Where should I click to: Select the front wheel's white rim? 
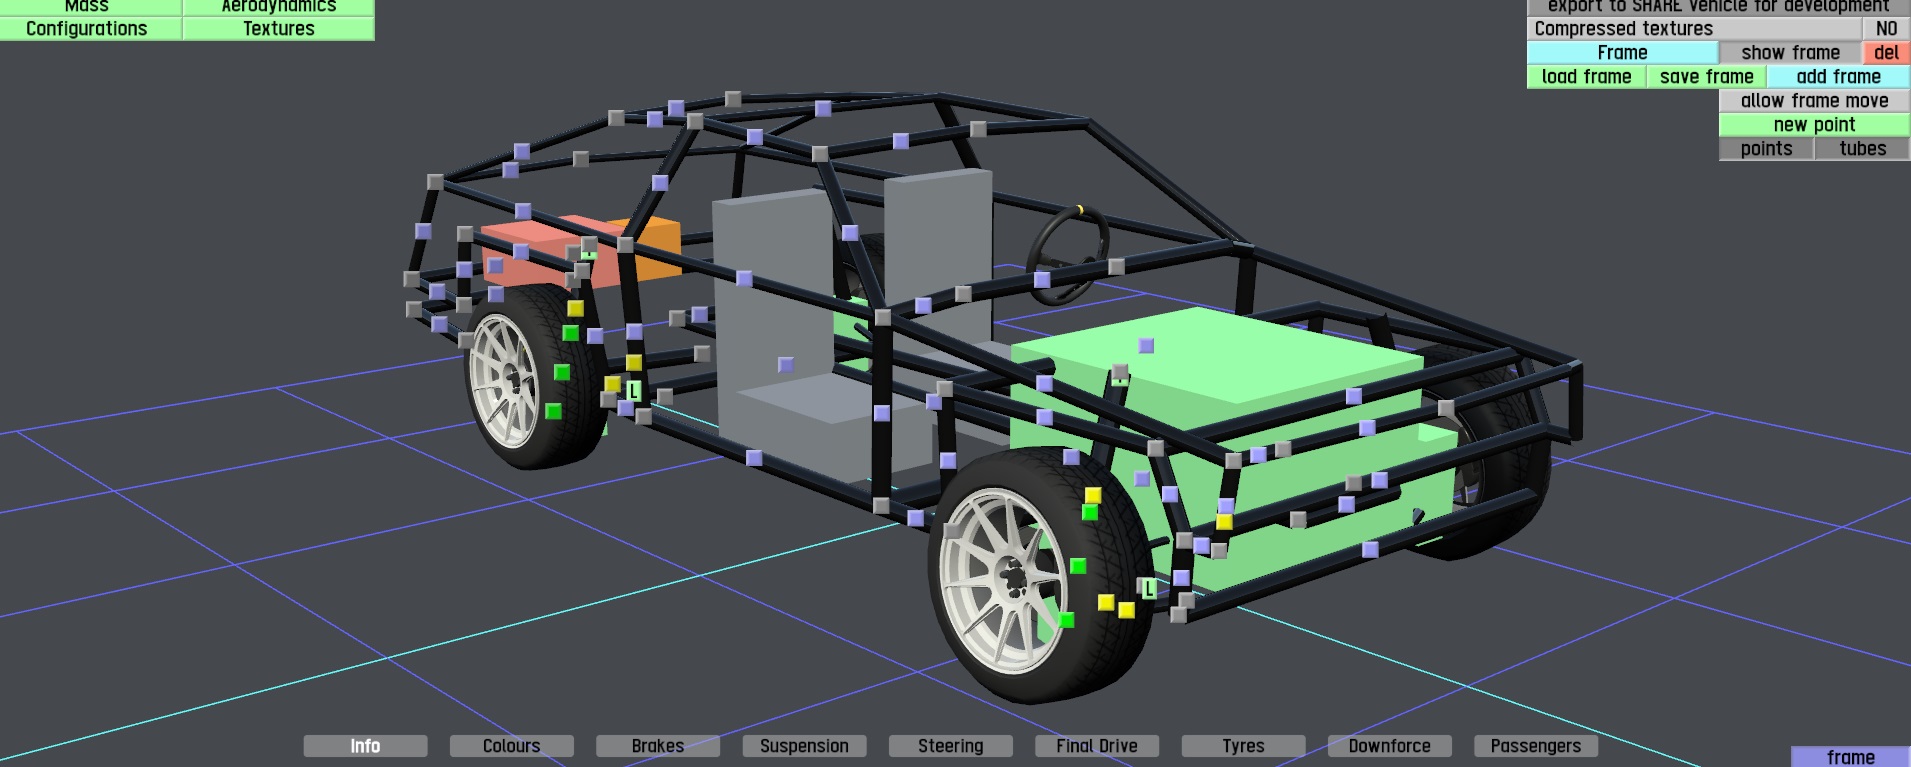[1002, 581]
